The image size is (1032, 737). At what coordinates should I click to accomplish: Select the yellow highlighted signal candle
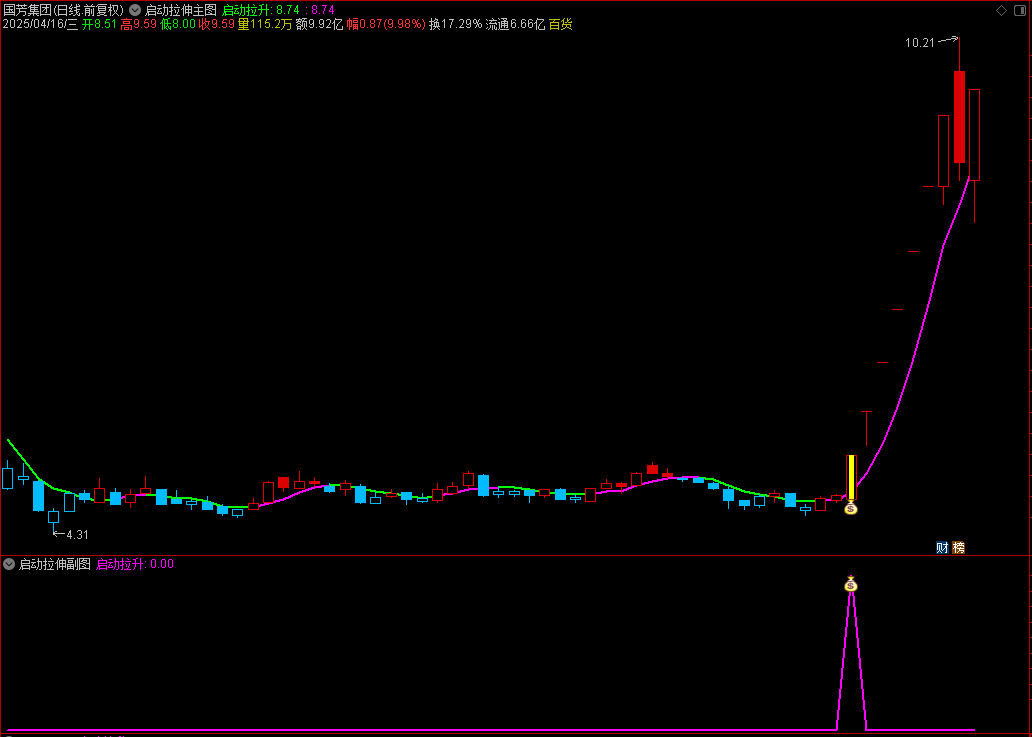click(851, 478)
